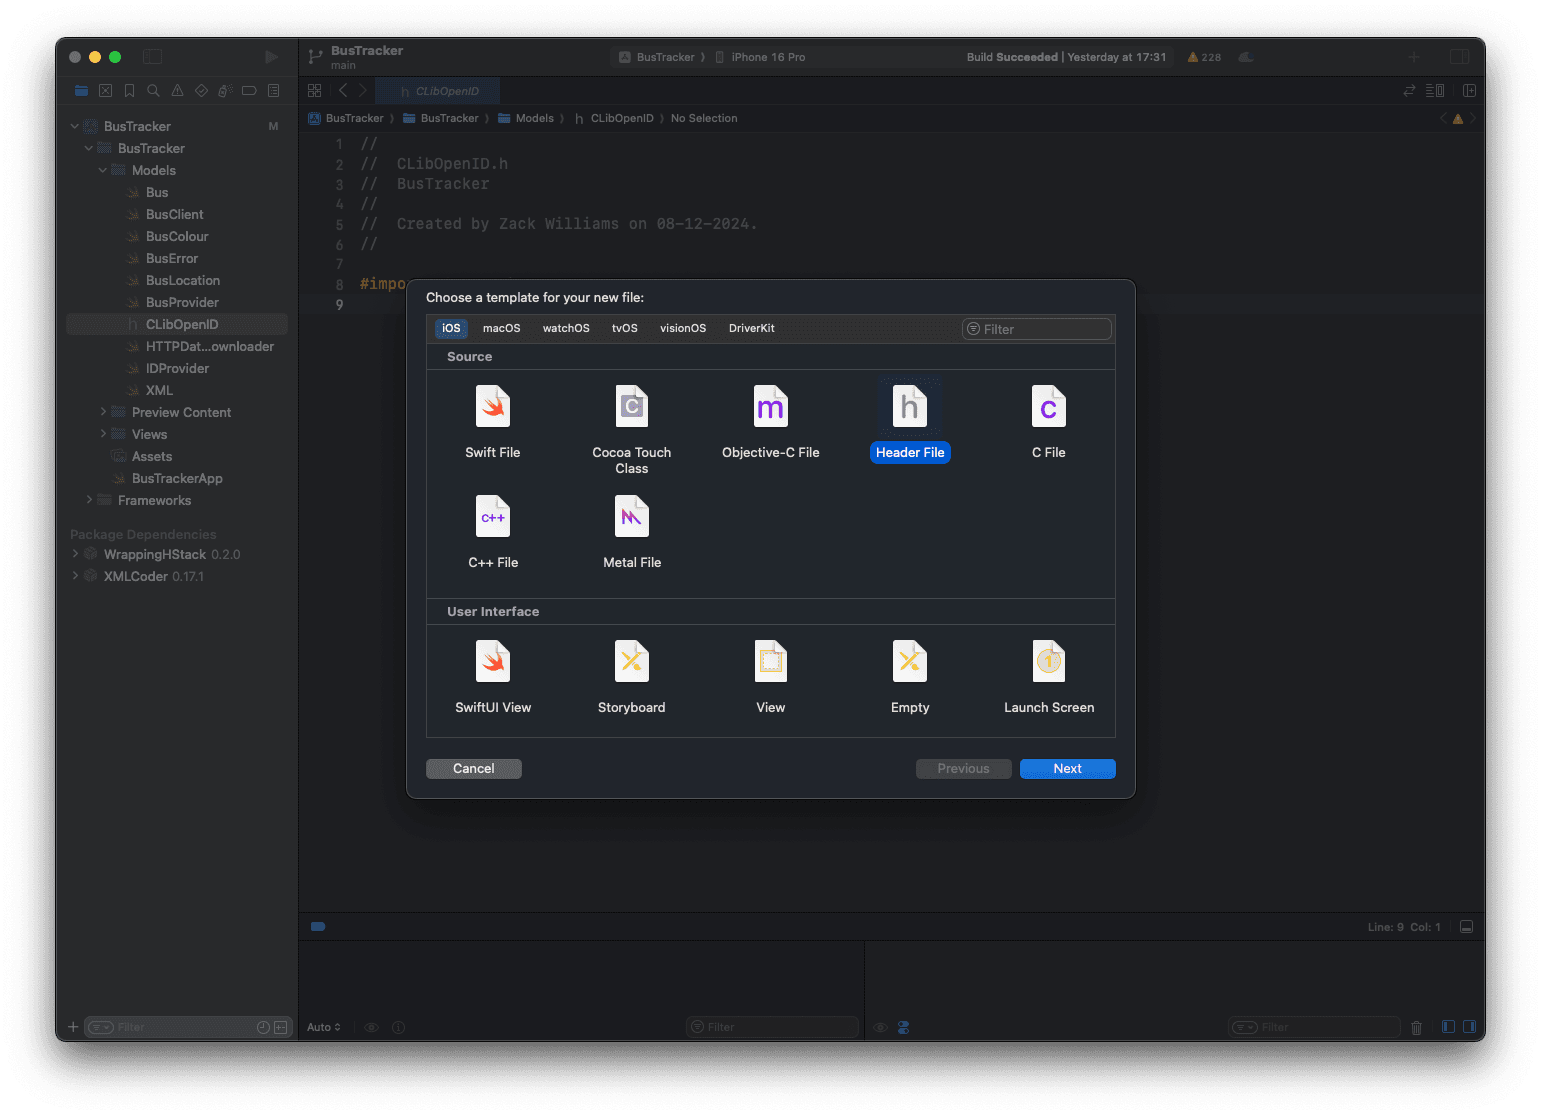Click the Next button

coord(1068,769)
